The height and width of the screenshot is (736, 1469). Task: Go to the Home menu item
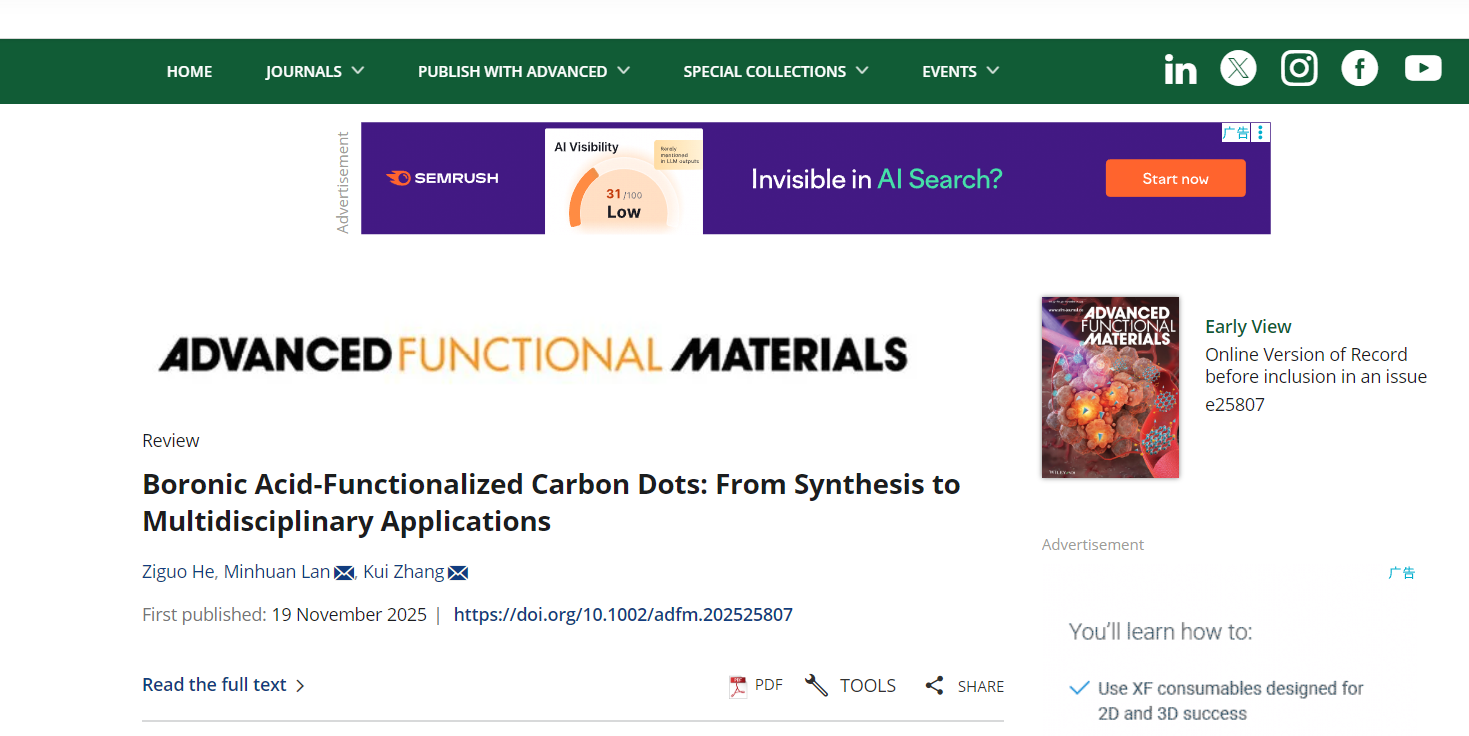(x=189, y=71)
